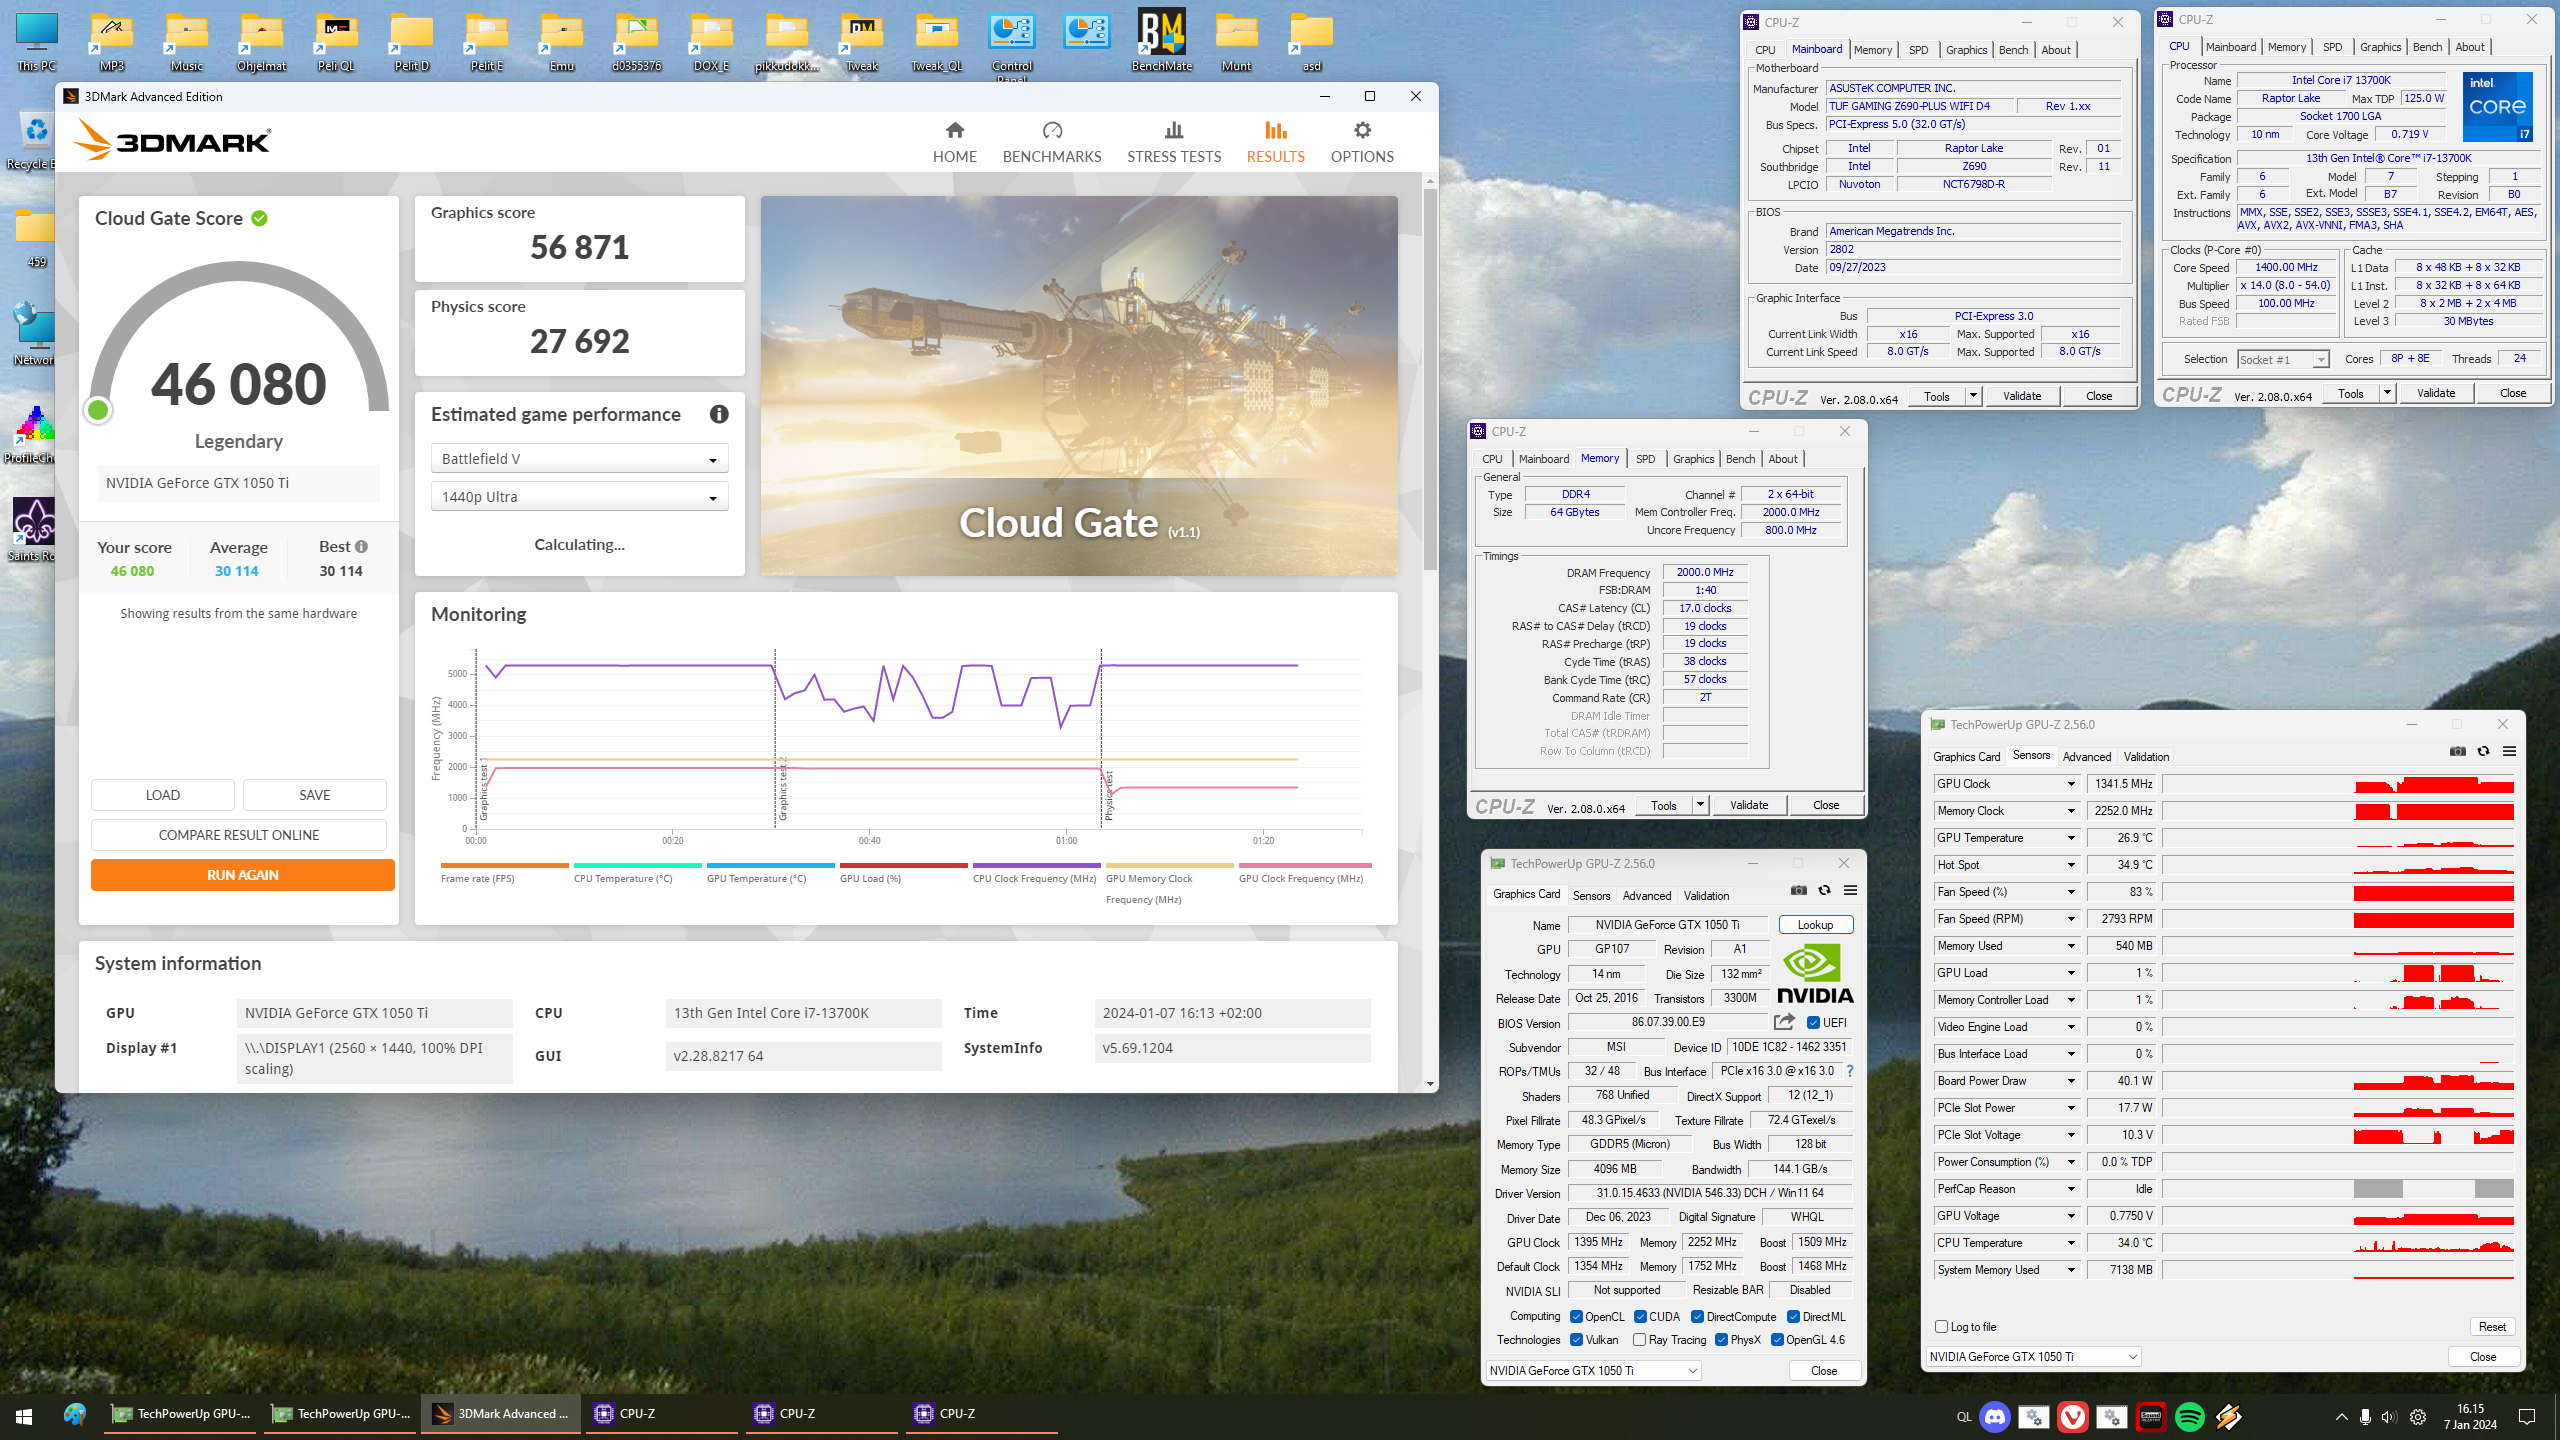Open GPU selector dropdown in GPU-Z Sensors window

coord(2033,1356)
